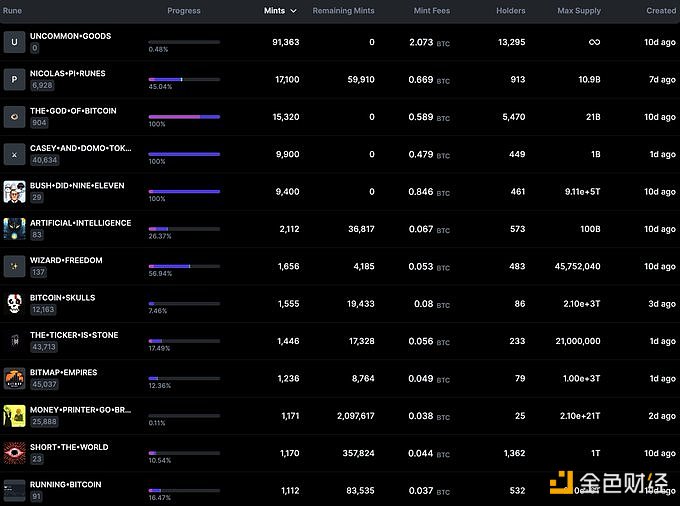The width and height of the screenshot is (680, 506).
Task: Sort table by Mint Fees column
Action: pos(432,10)
